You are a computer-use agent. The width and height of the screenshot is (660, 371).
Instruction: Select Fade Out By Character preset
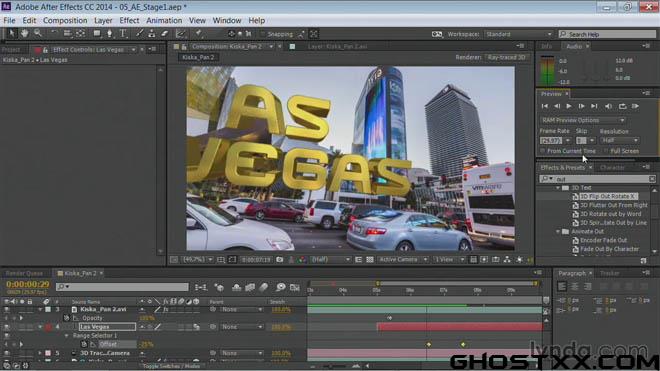coord(609,249)
